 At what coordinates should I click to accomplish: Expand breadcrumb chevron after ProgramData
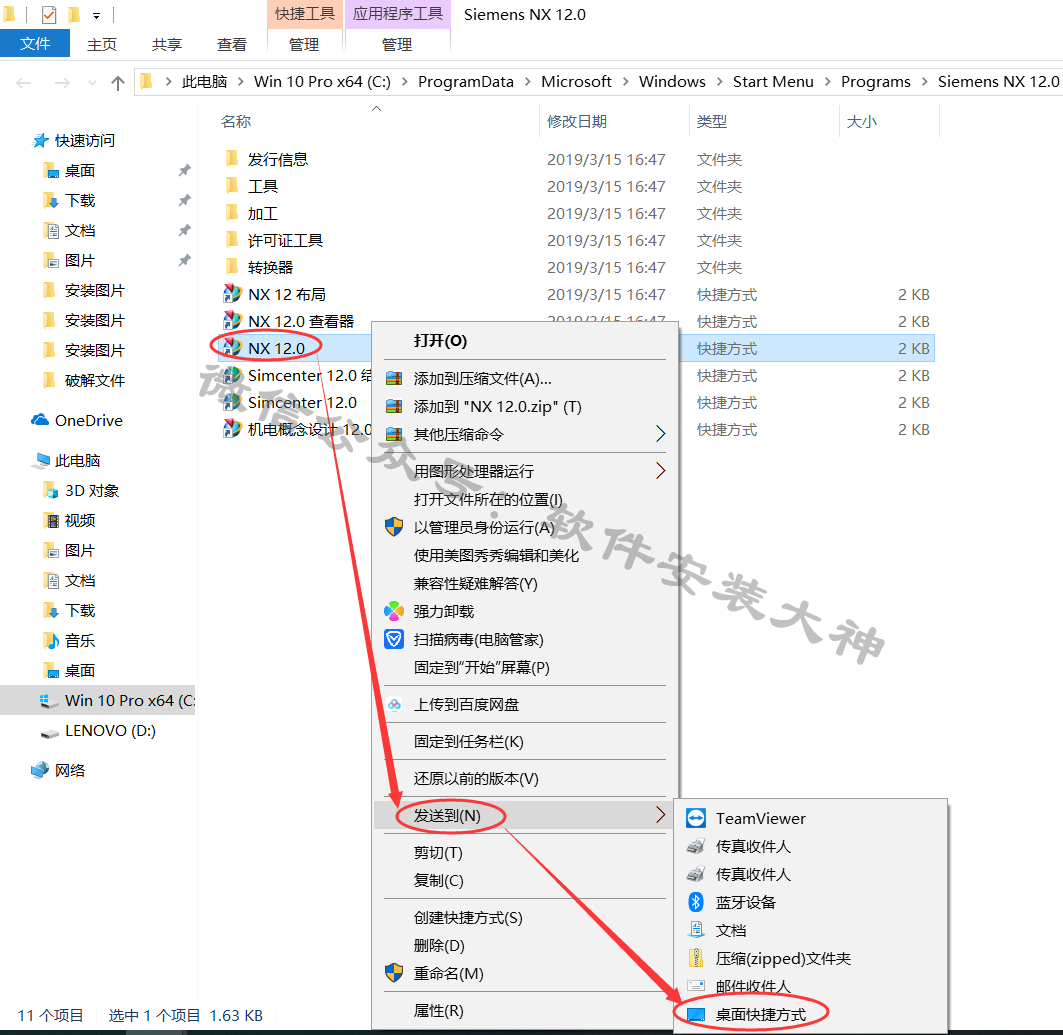click(527, 82)
